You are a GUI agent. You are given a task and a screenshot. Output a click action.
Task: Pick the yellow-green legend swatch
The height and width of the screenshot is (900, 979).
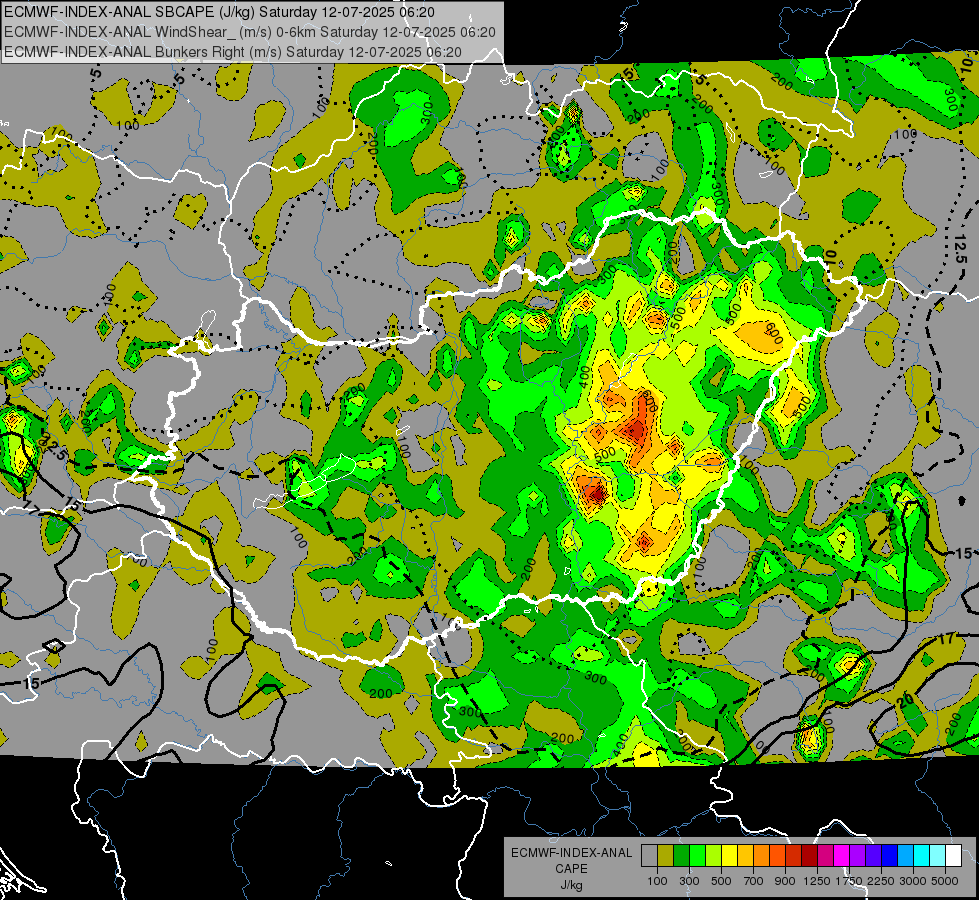point(714,856)
